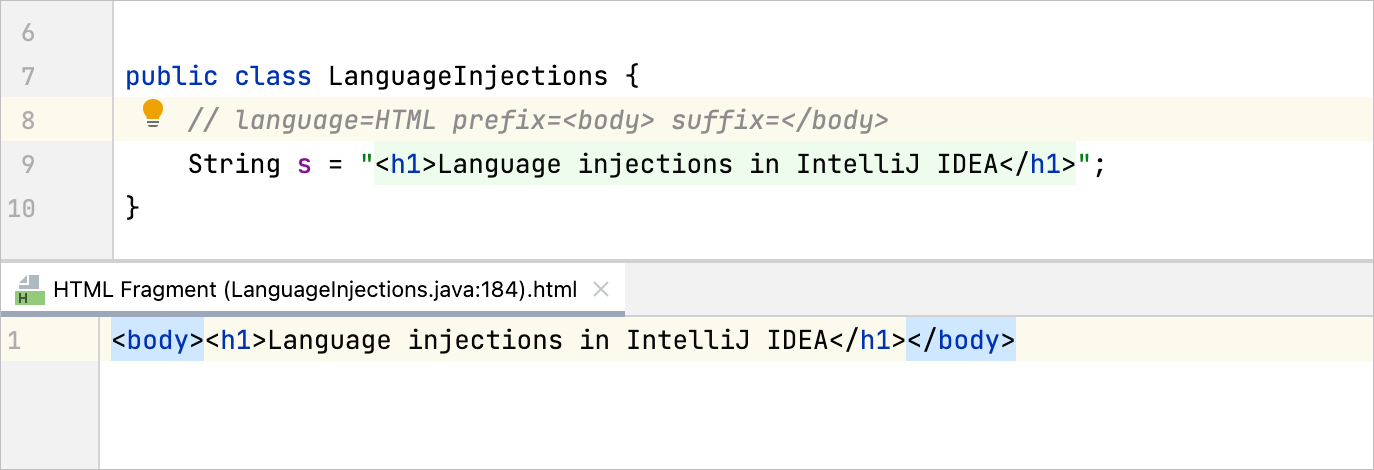Click line number 6 in the gutter
Screen dimensions: 1374x470
click(27, 33)
